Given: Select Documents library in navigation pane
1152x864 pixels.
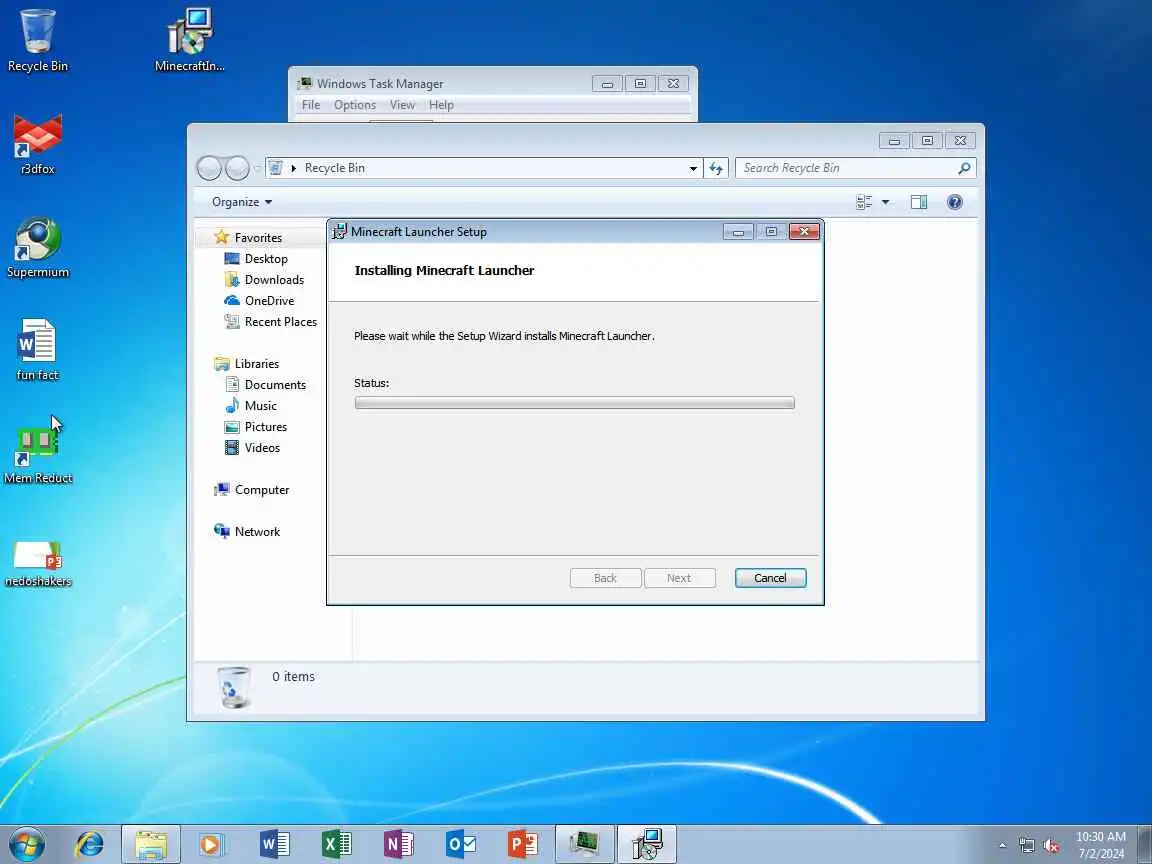Looking at the screenshot, I should pyautogui.click(x=264, y=384).
